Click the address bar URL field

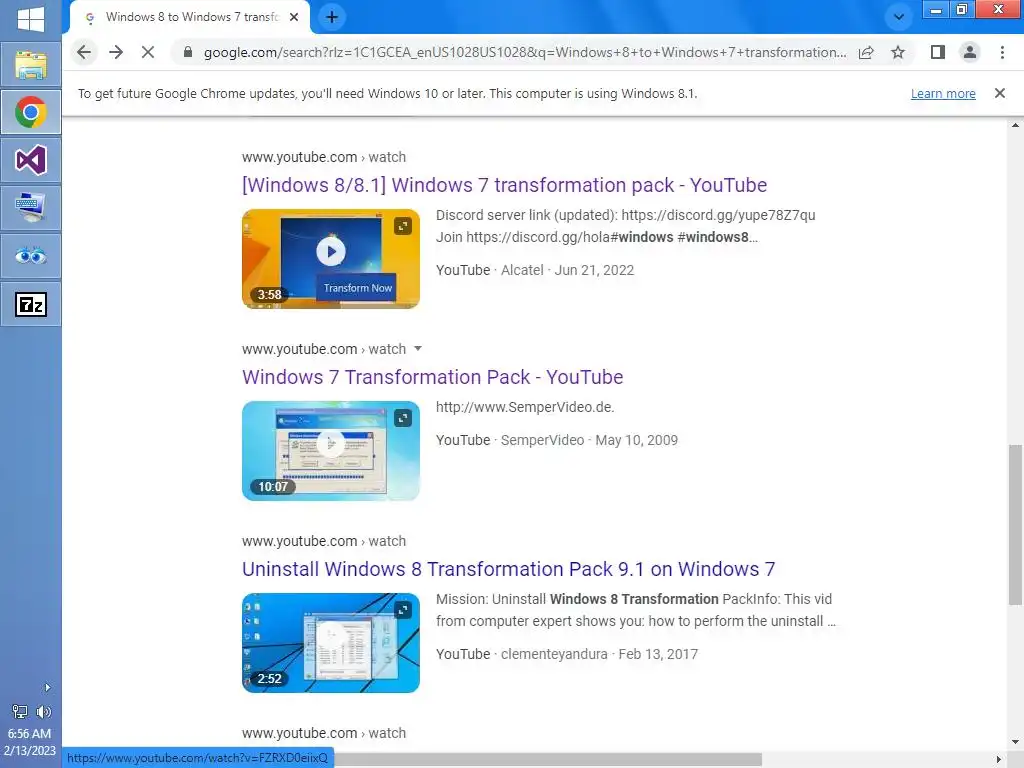[524, 52]
